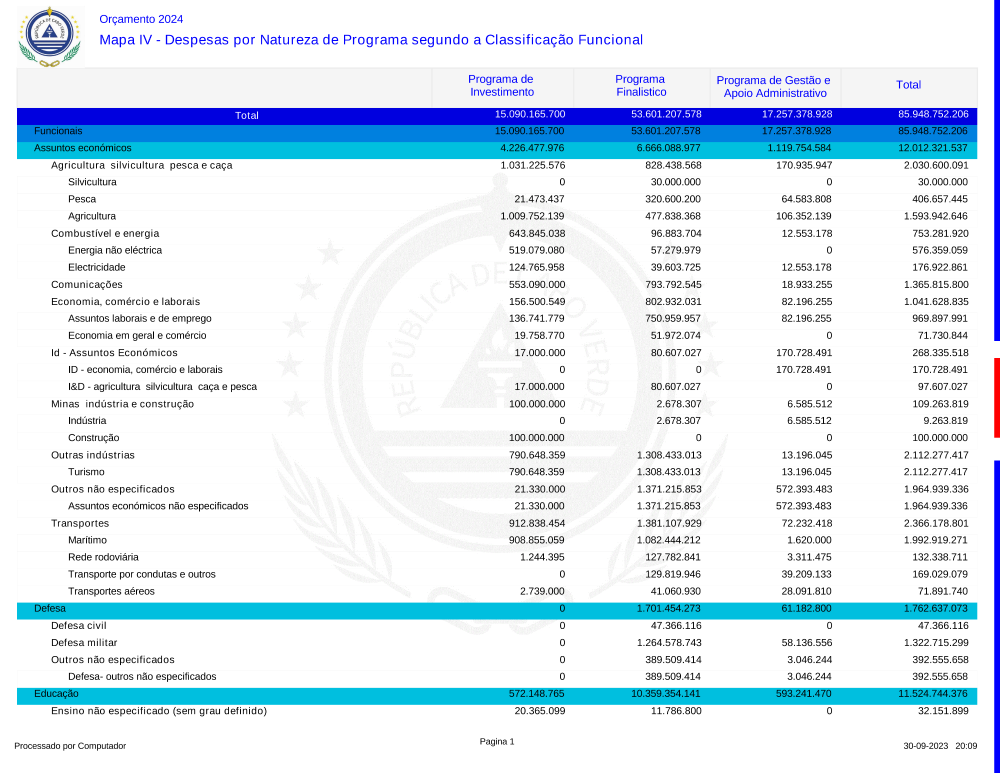
Task: Click the Educação section row label
Action: coord(56,693)
